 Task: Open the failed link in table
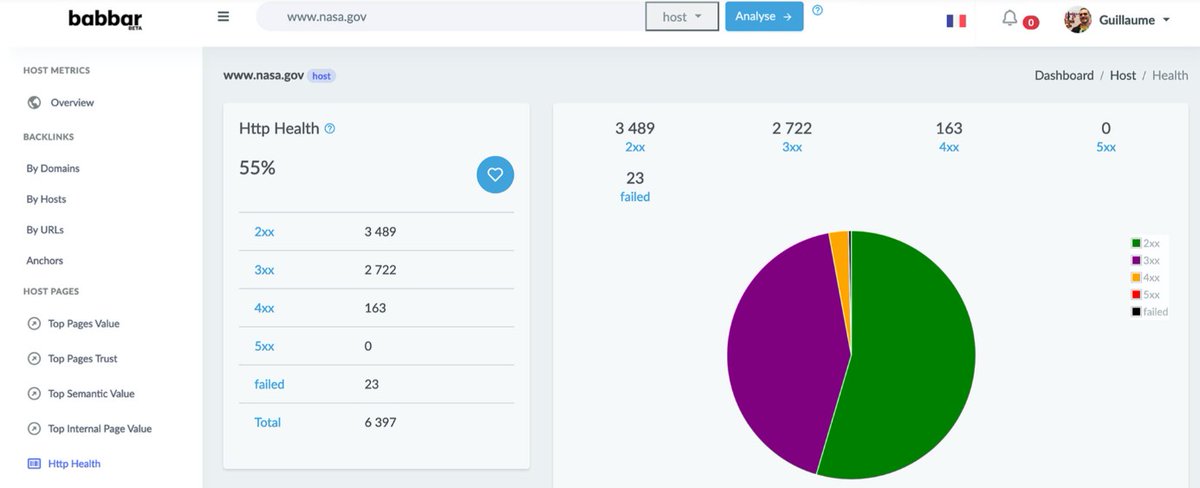pyautogui.click(x=269, y=384)
